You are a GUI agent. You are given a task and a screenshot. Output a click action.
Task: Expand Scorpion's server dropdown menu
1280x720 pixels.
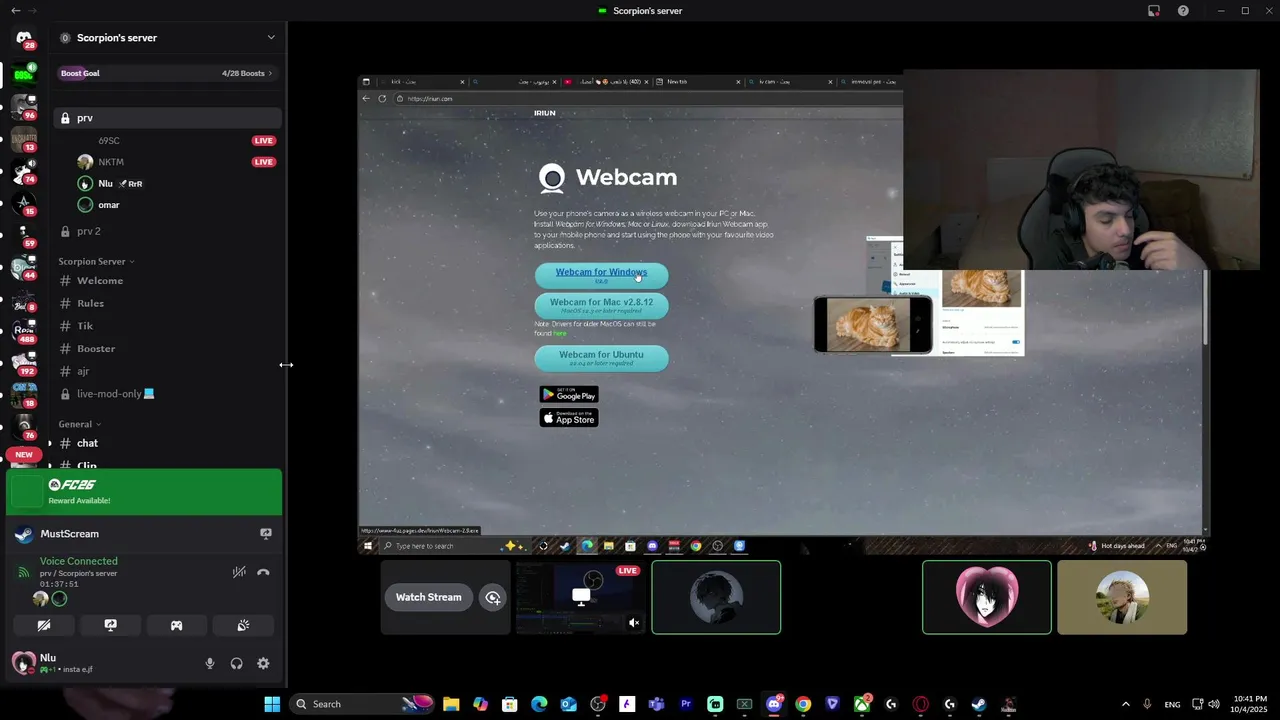coord(270,38)
